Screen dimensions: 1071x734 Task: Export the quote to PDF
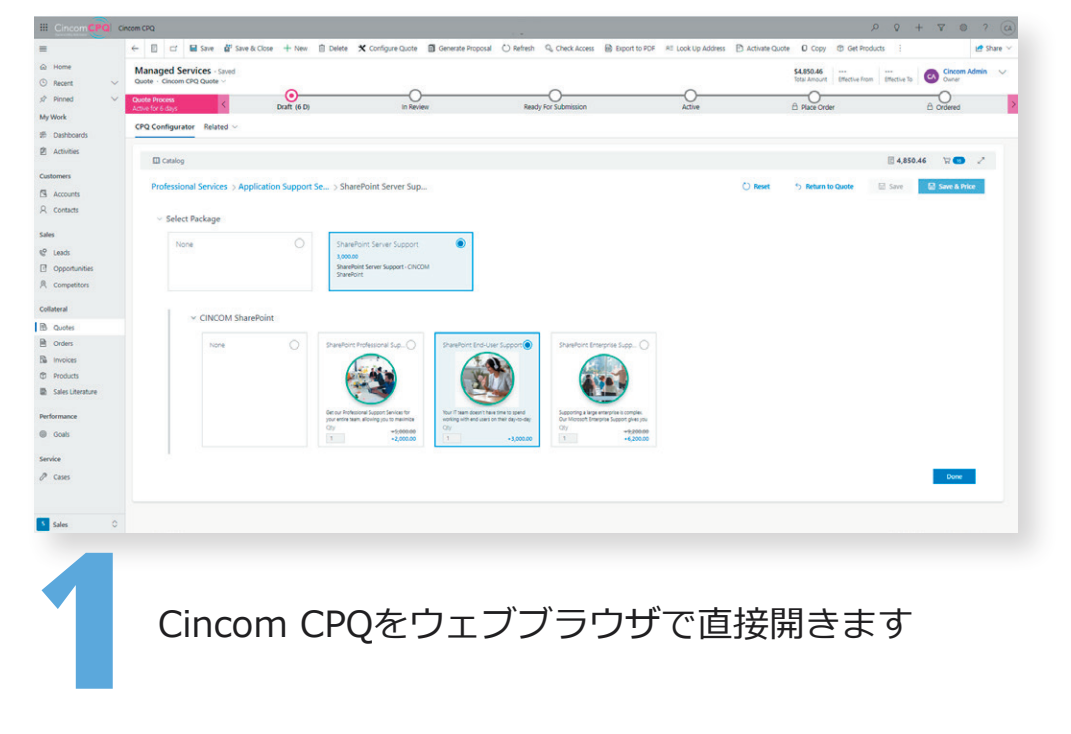coord(629,48)
